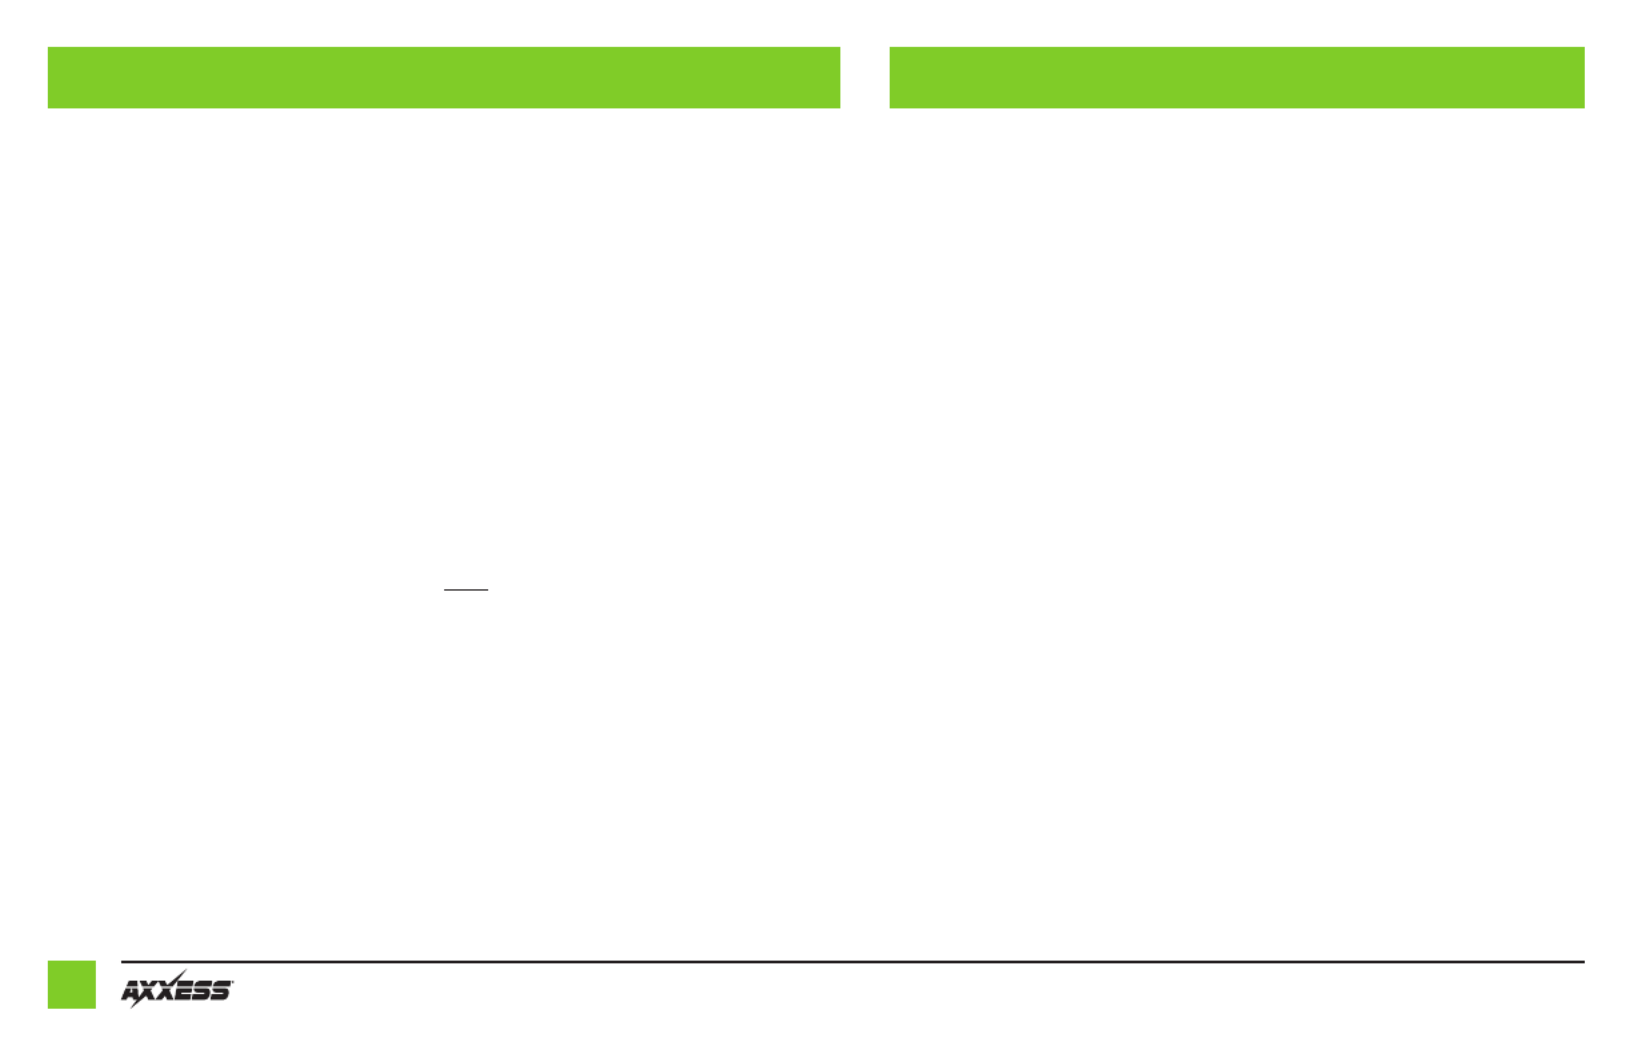This screenshot has width=1633, height=1057.
Task: Click the right green header banner
Action: click(x=1237, y=77)
